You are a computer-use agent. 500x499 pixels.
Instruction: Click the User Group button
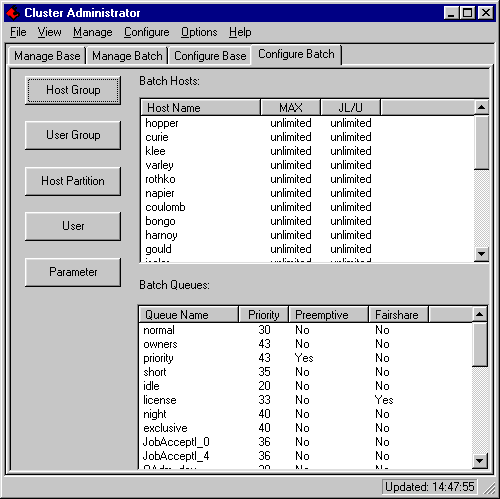pos(73,135)
